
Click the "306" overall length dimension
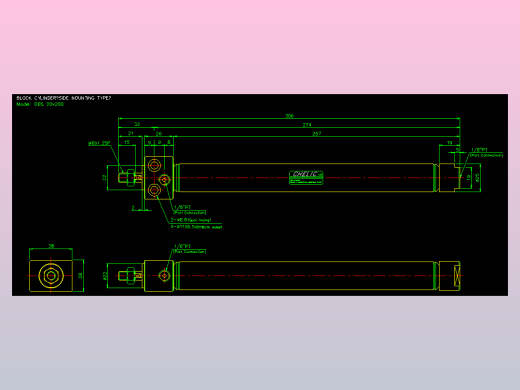click(x=289, y=116)
